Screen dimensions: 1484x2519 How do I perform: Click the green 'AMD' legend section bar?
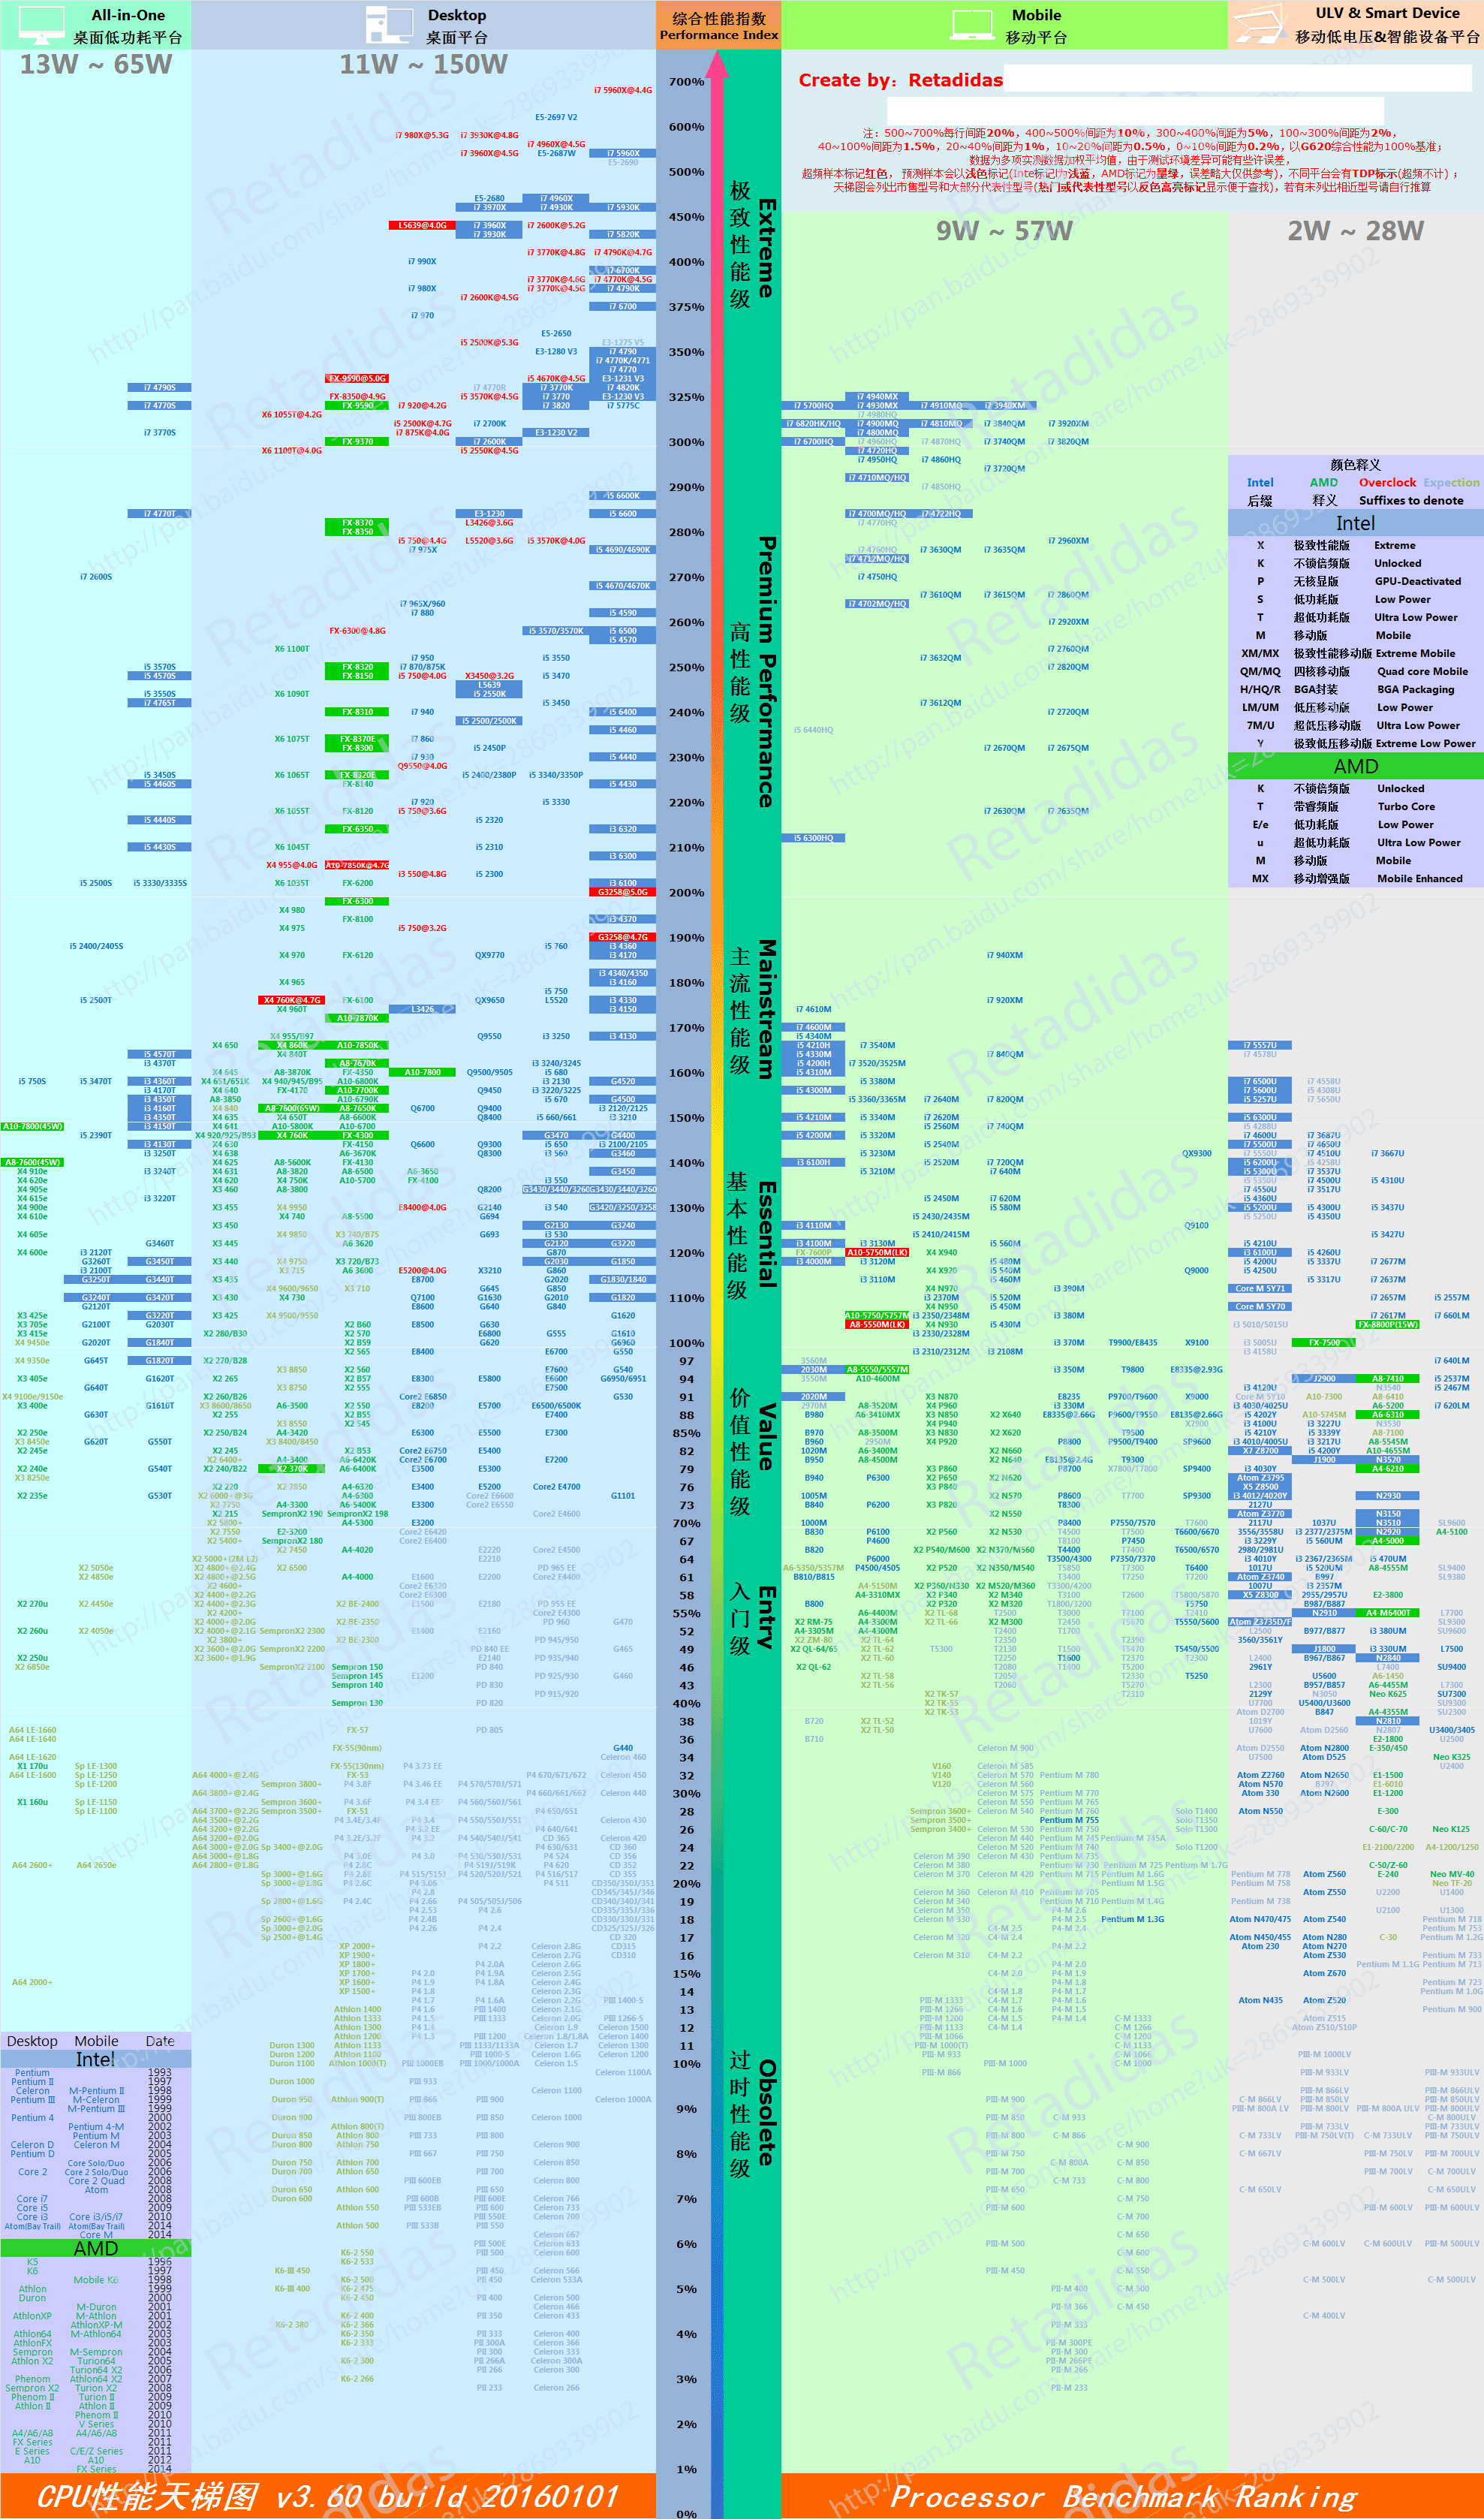click(x=1355, y=766)
